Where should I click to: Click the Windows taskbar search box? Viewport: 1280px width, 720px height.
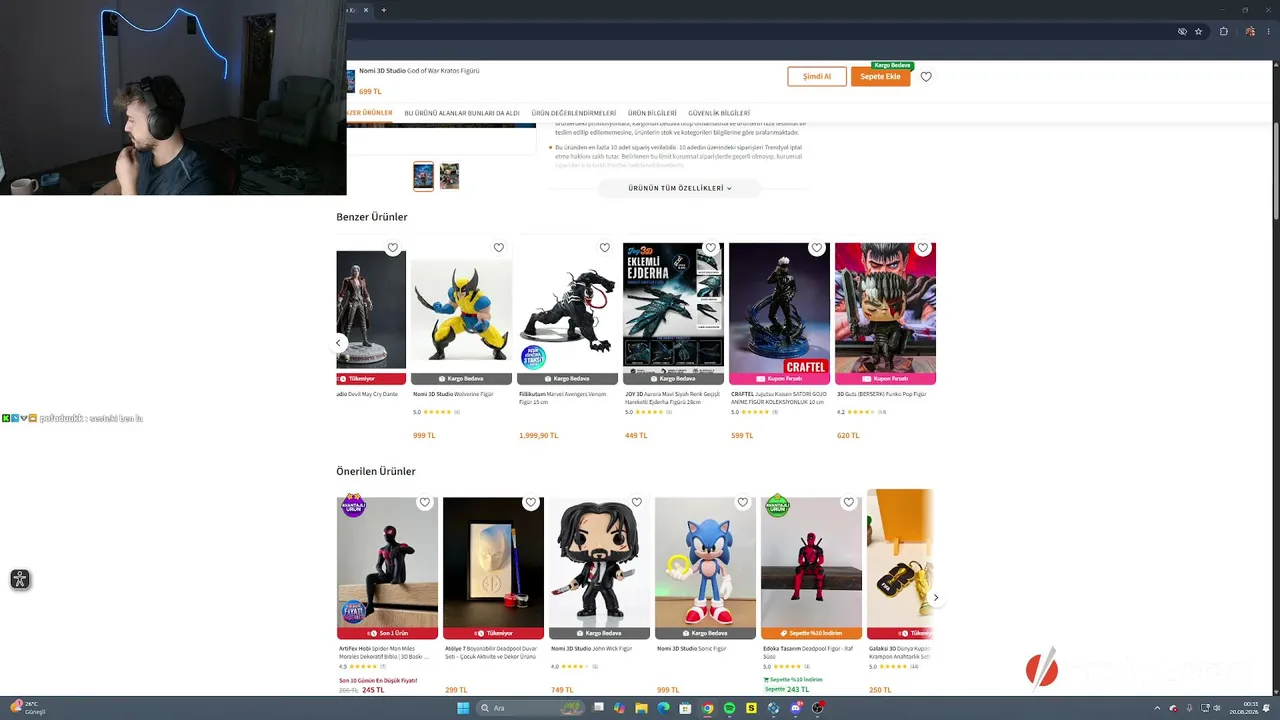point(517,708)
